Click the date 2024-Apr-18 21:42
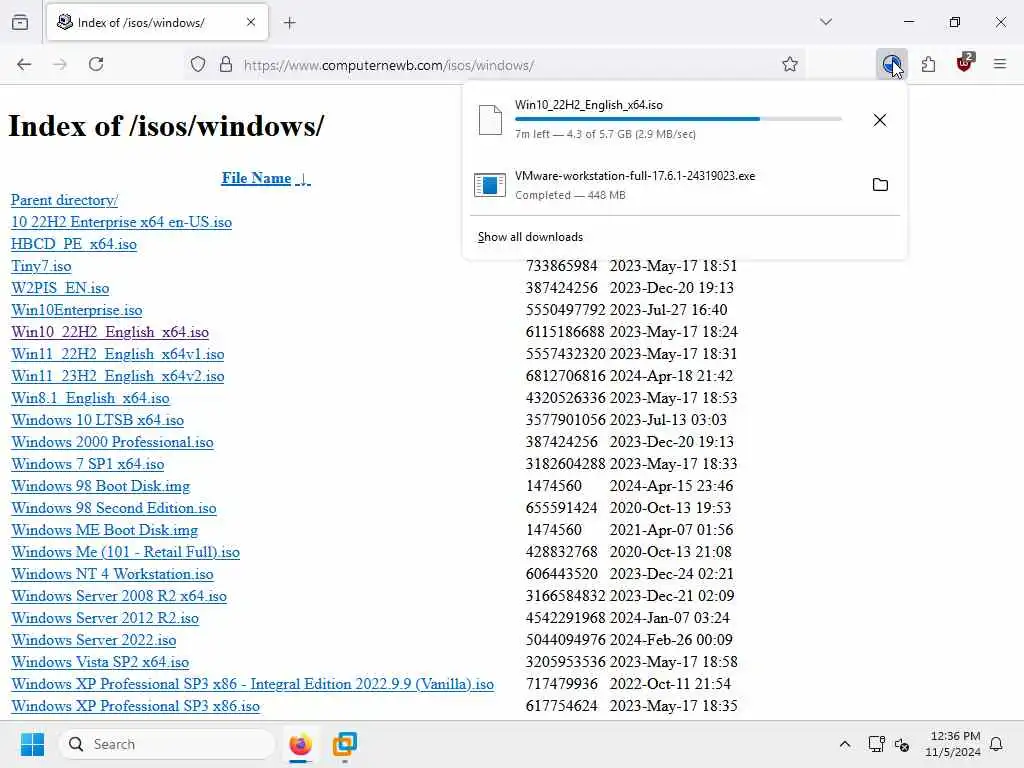The height and width of the screenshot is (768, 1024). 671,376
